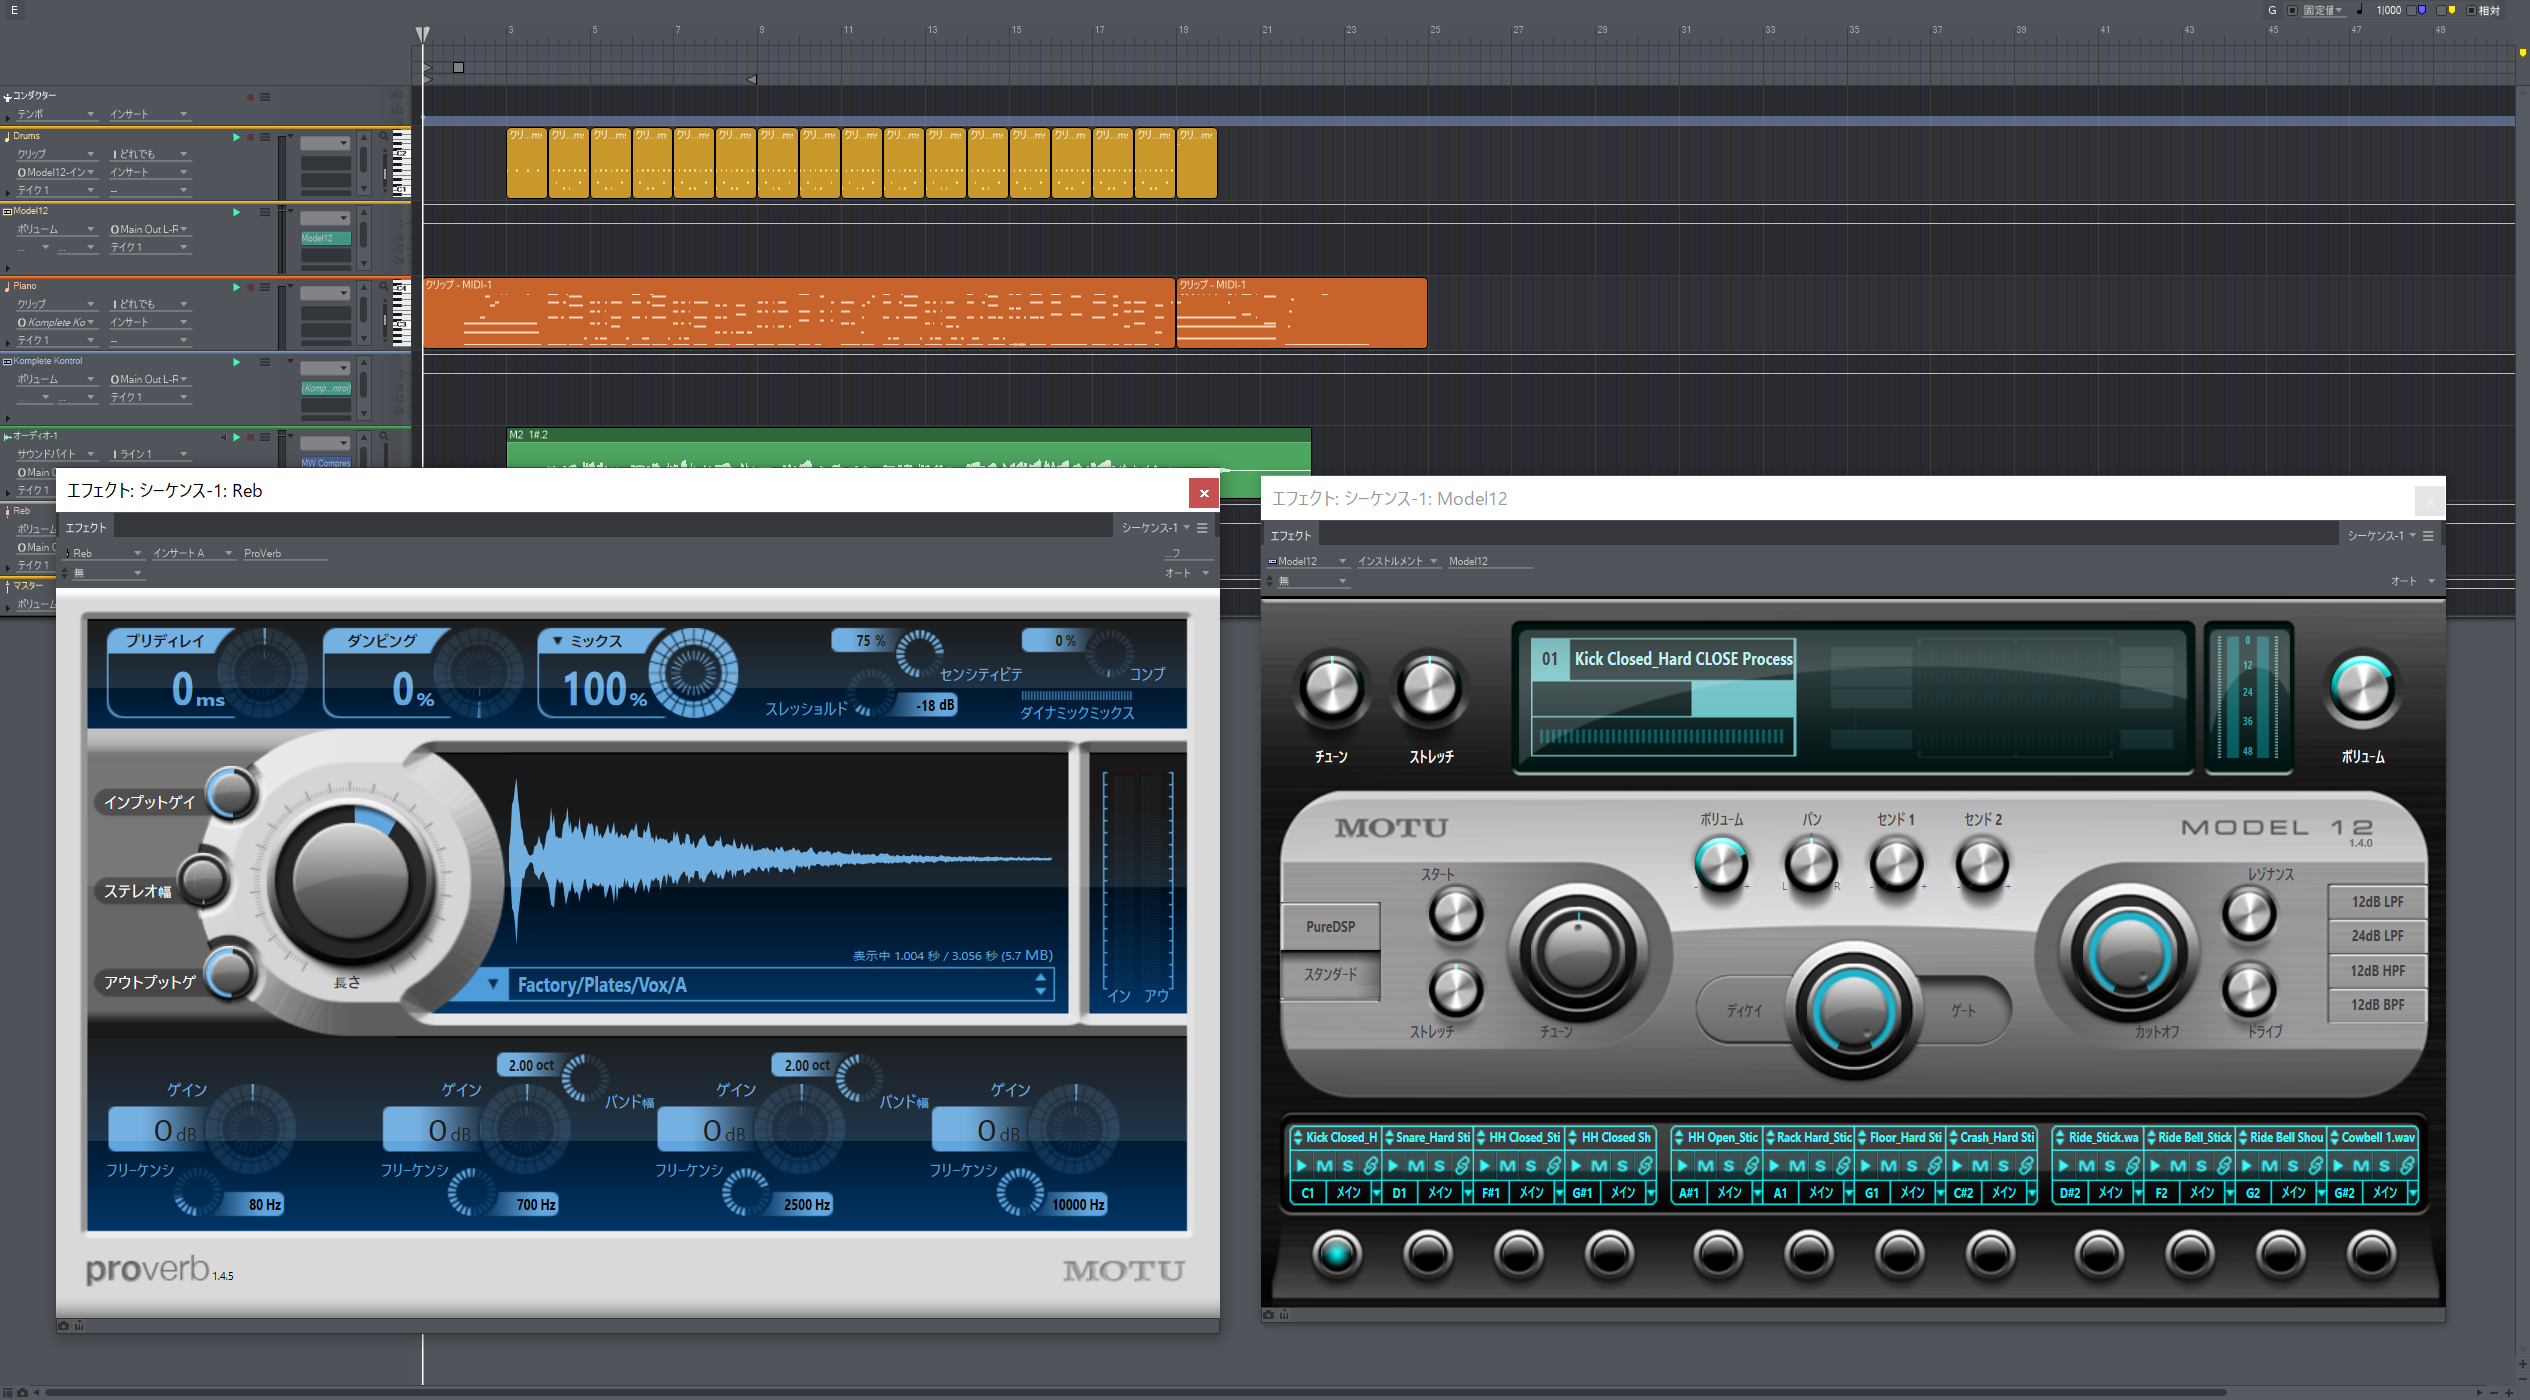Click the large 長さ length knob in ProVerb
Screen dimensions: 2530x1400
pos(351,881)
